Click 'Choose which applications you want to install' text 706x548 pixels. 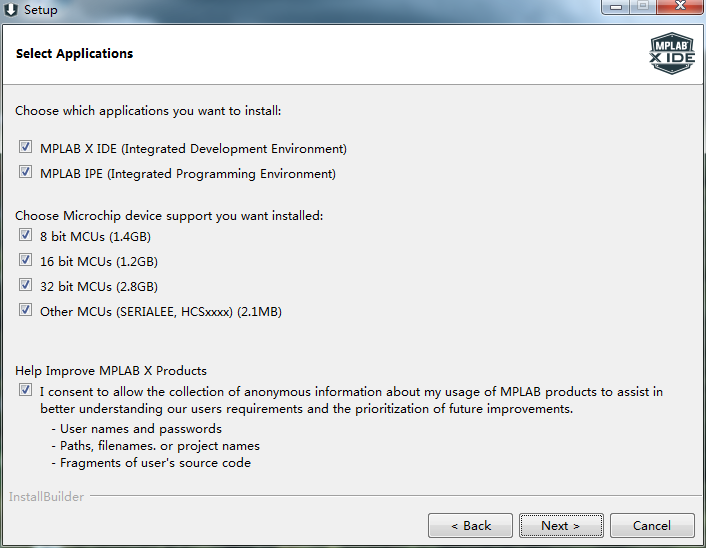tap(148, 111)
